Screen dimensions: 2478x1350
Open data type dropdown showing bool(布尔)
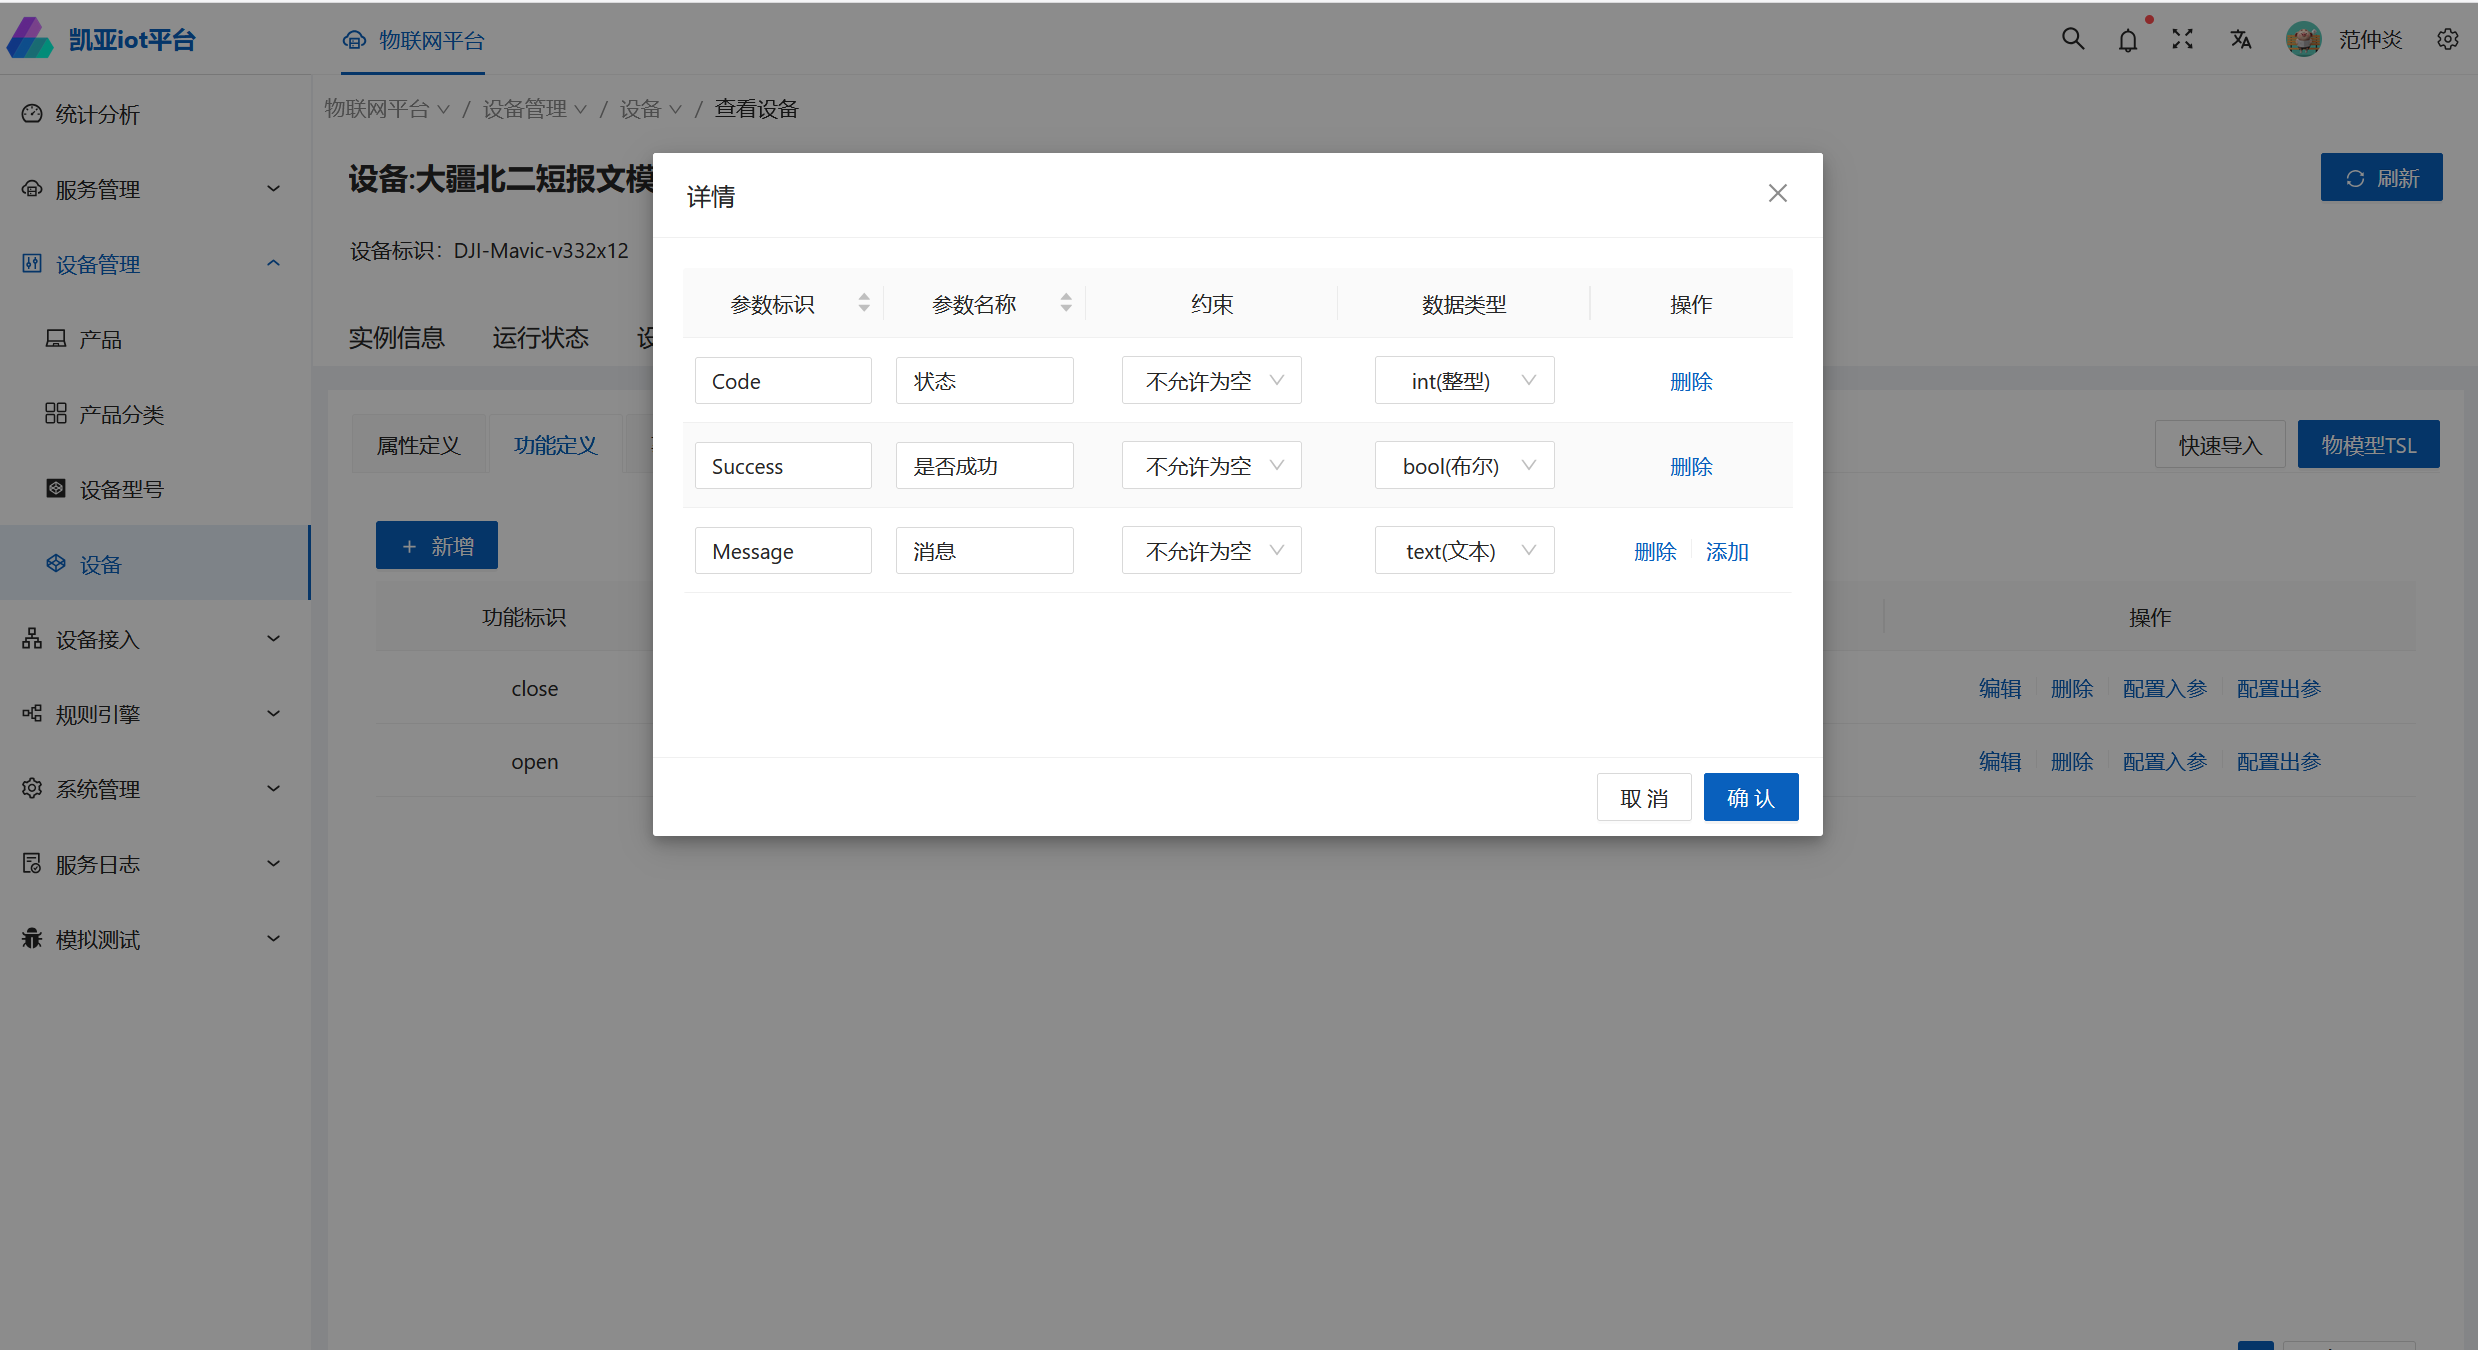tap(1464, 466)
